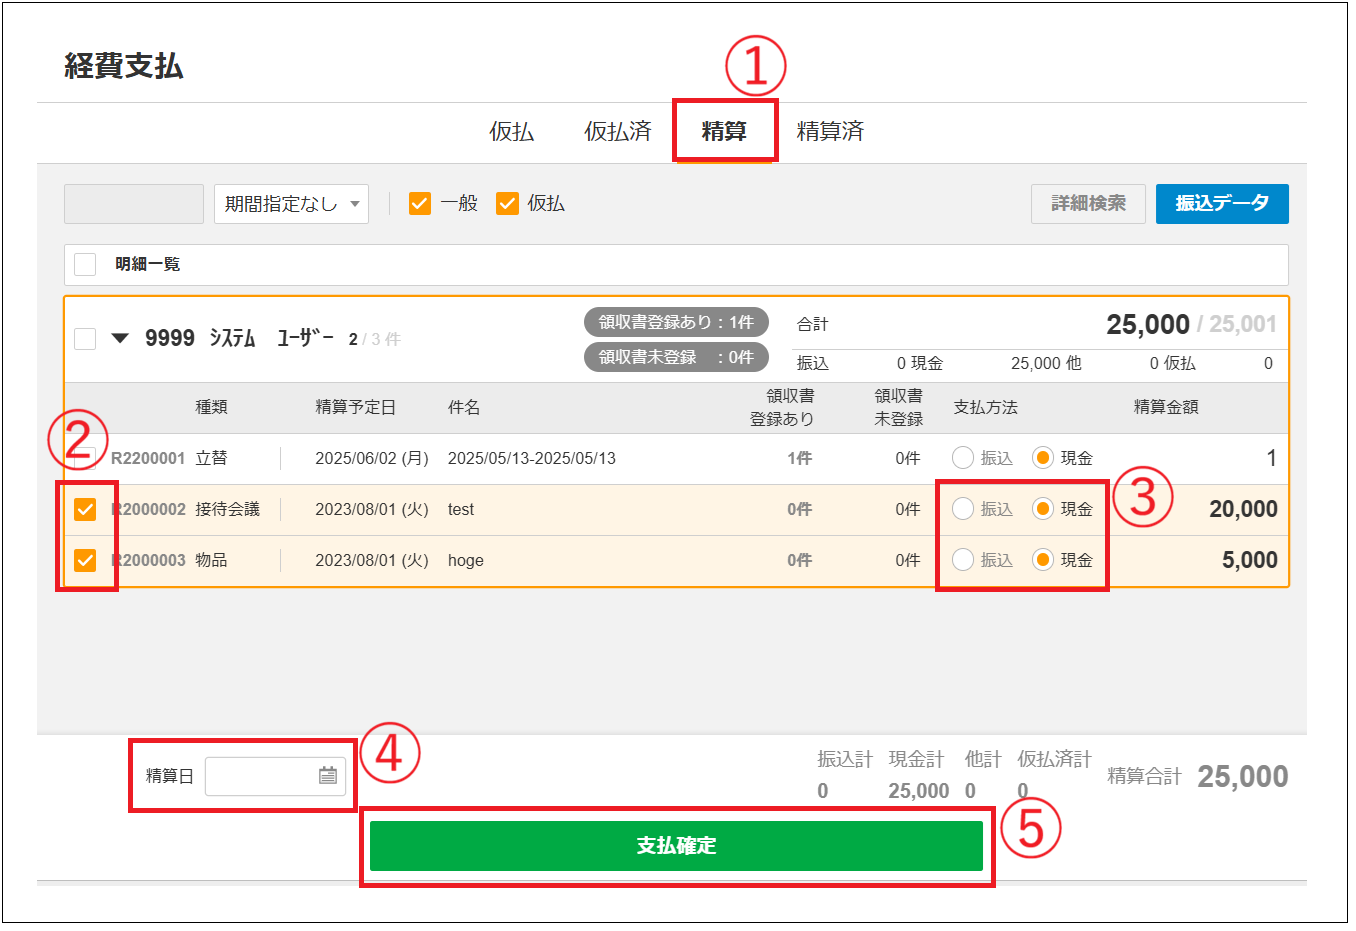Collapse the 9999 システム ユーザー group

[x=120, y=339]
